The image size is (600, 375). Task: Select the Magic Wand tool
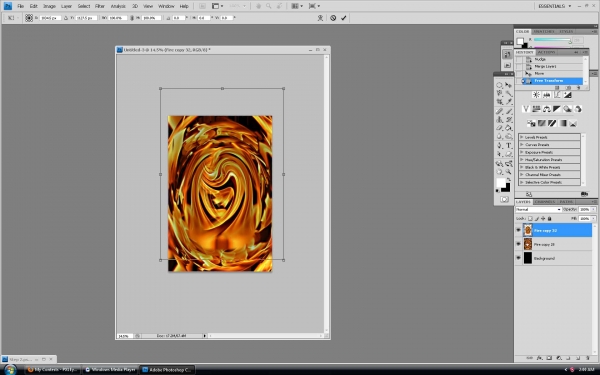click(509, 93)
